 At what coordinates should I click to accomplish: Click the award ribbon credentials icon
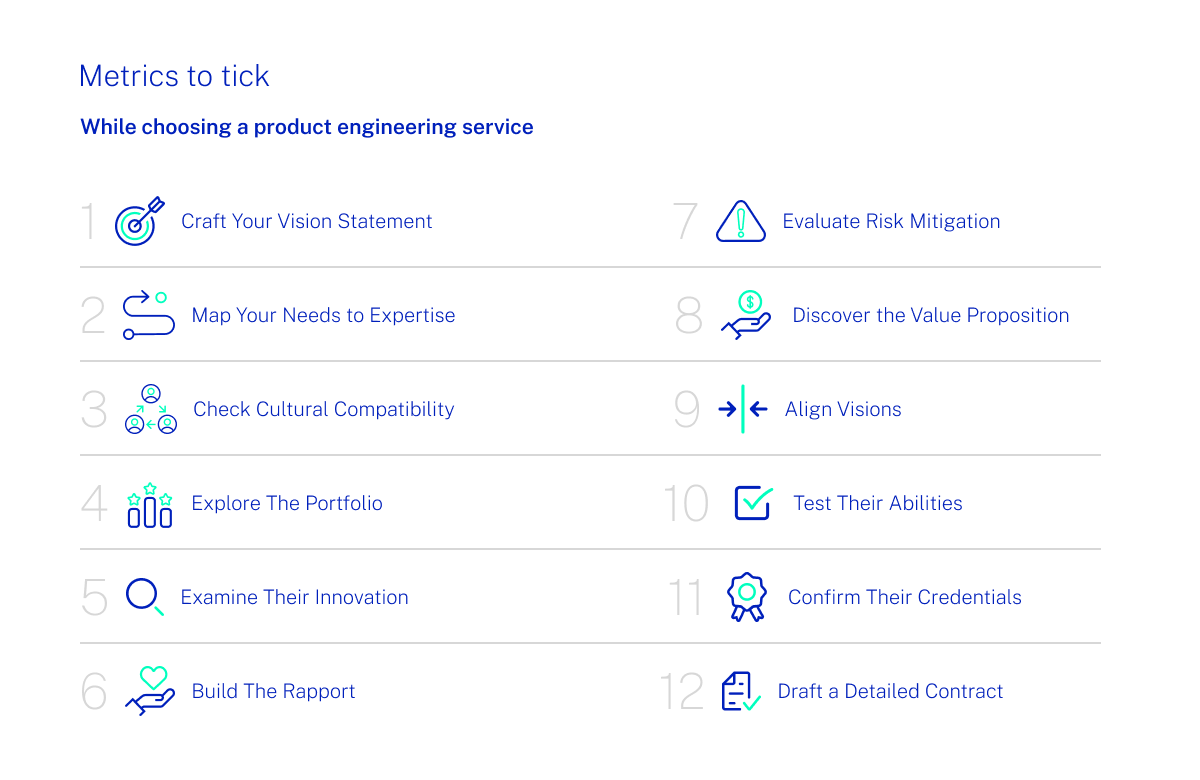[x=746, y=597]
